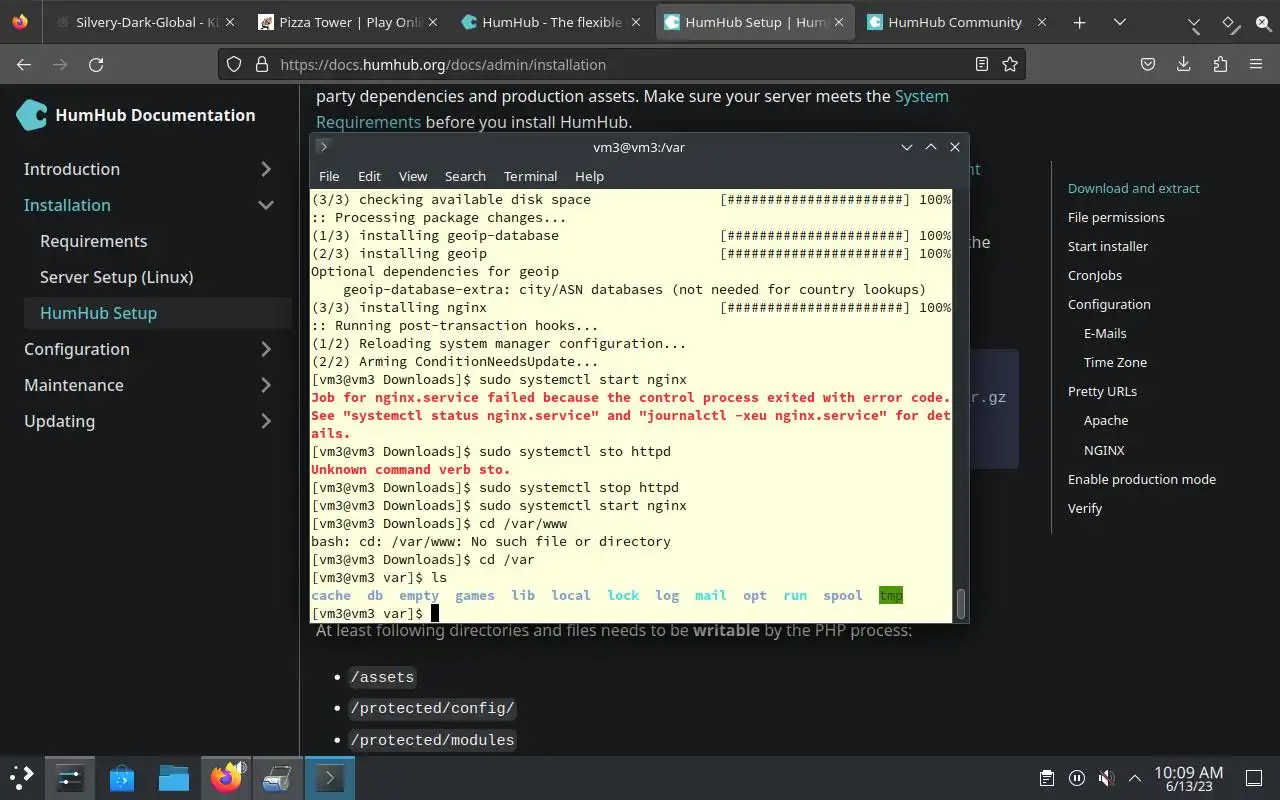
Task: Open the tracking protection shield icon
Action: (x=234, y=64)
